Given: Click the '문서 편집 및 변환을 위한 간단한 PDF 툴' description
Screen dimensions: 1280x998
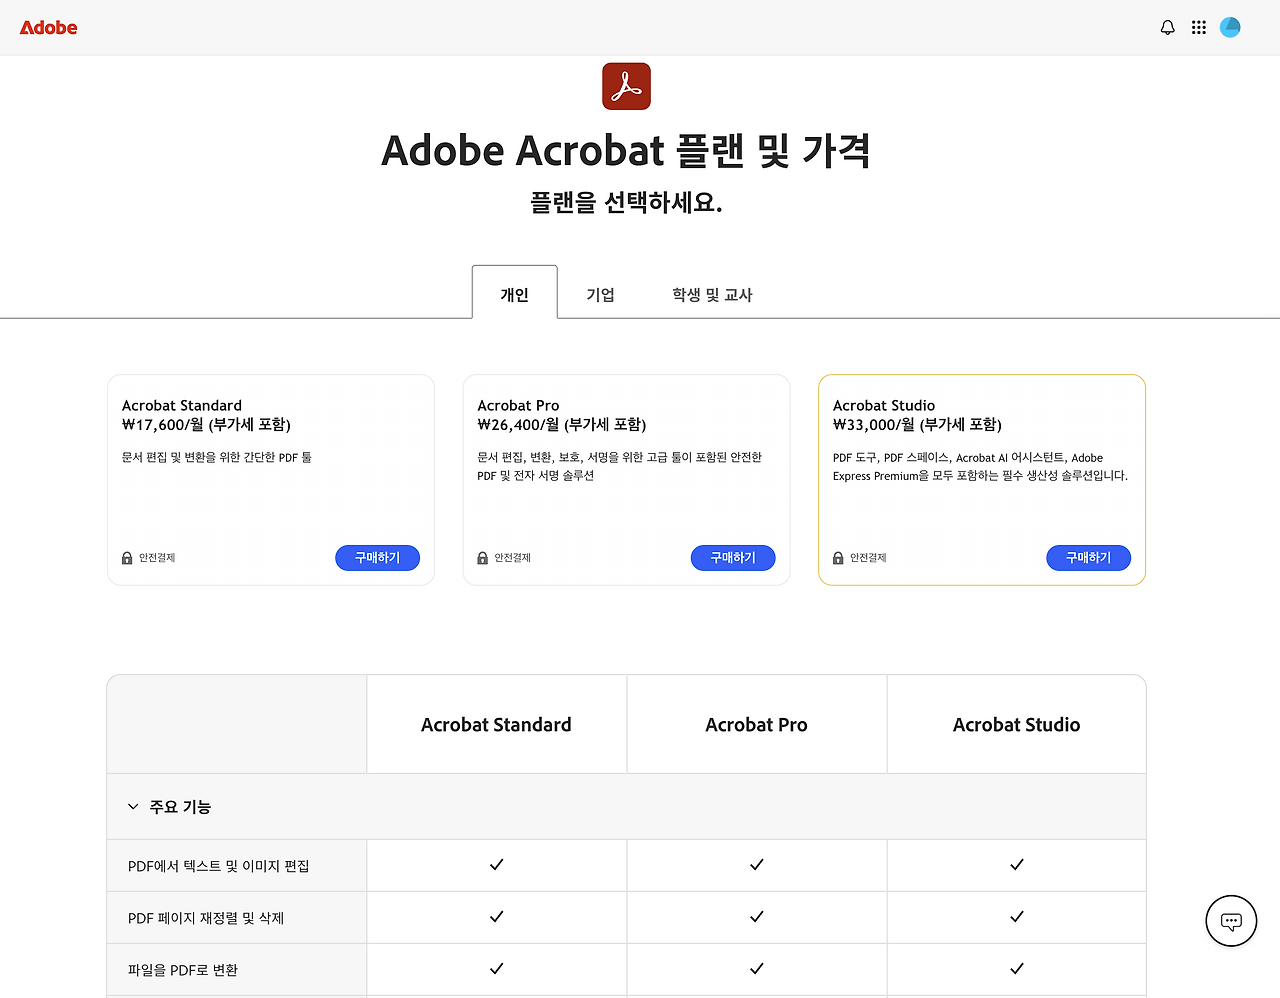Looking at the screenshot, I should tap(217, 457).
